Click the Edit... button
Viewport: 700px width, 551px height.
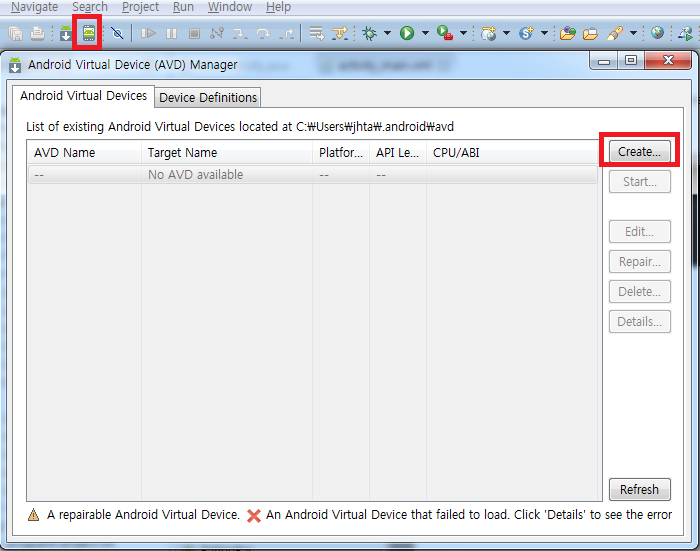(640, 231)
